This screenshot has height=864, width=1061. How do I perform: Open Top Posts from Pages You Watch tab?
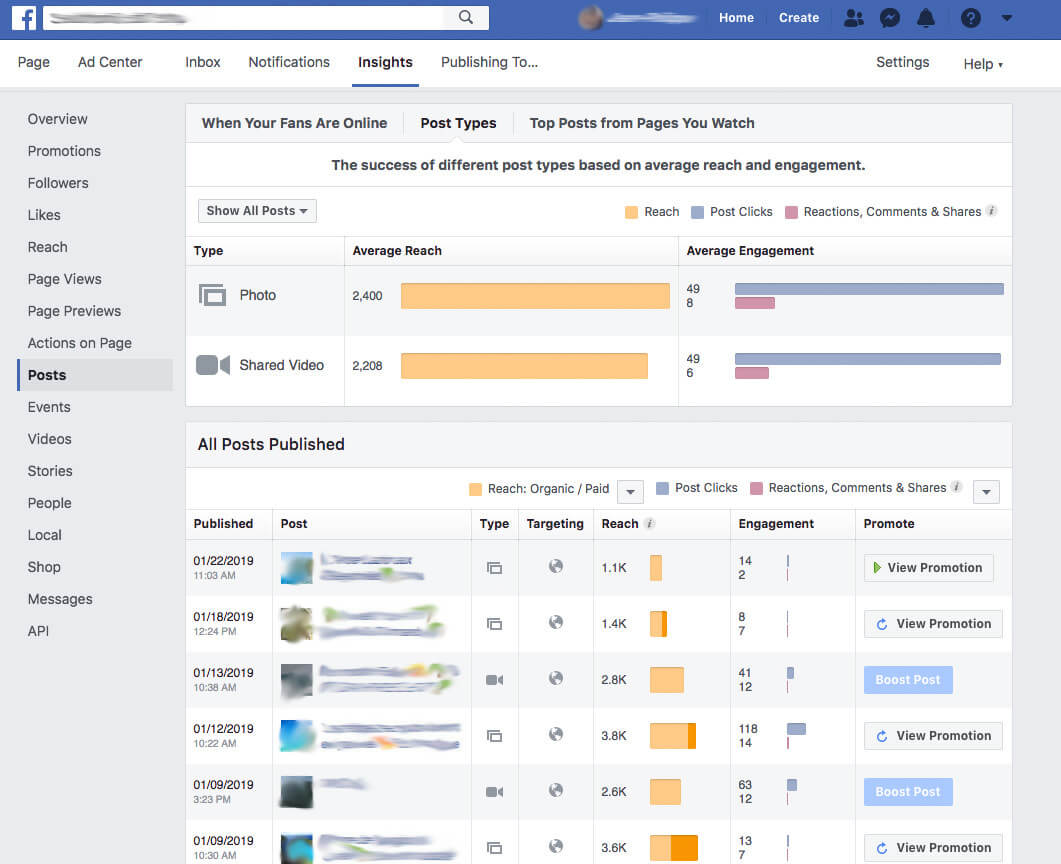pos(642,123)
